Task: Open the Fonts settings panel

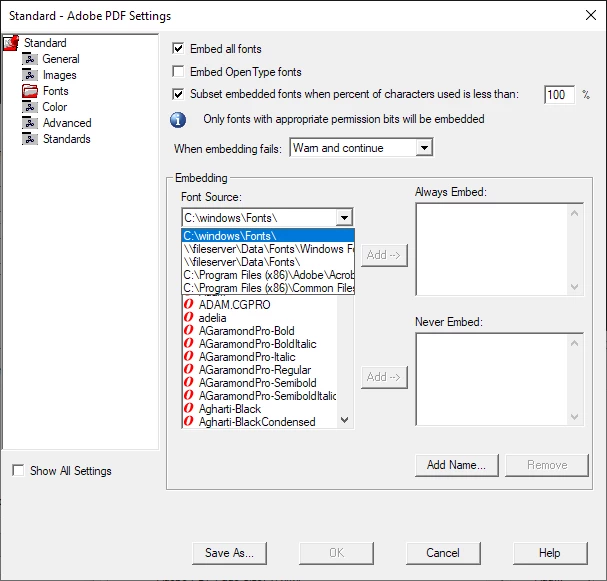Action: pos(56,91)
